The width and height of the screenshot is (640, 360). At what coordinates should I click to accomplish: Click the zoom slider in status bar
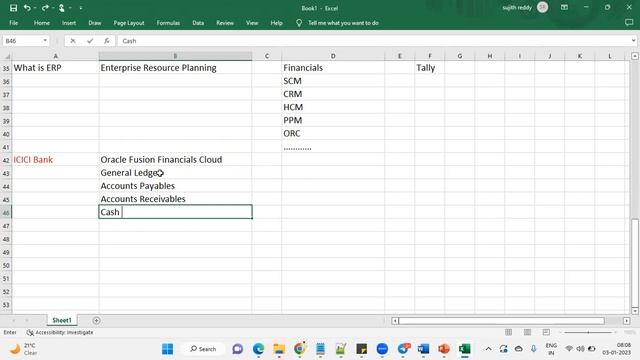(x=588, y=332)
